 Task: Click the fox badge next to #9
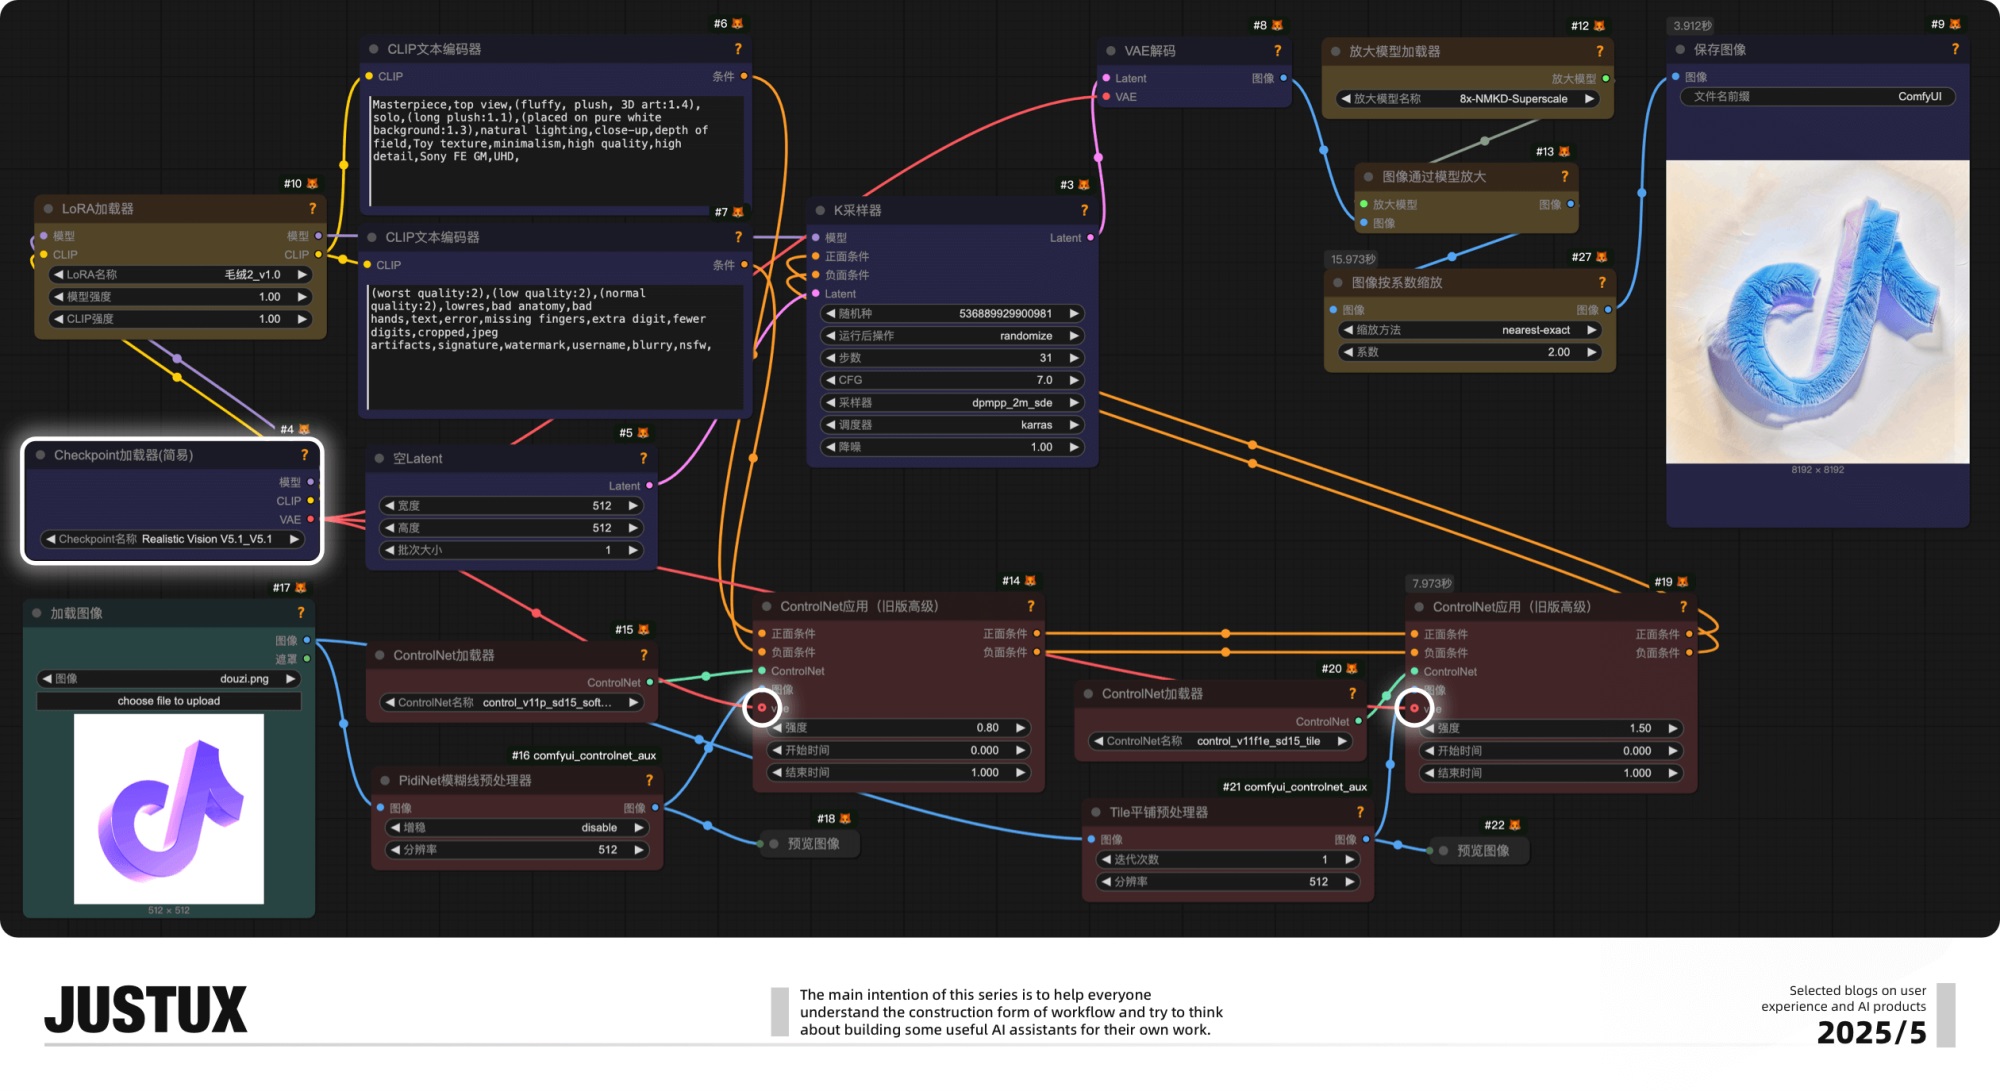point(1955,24)
